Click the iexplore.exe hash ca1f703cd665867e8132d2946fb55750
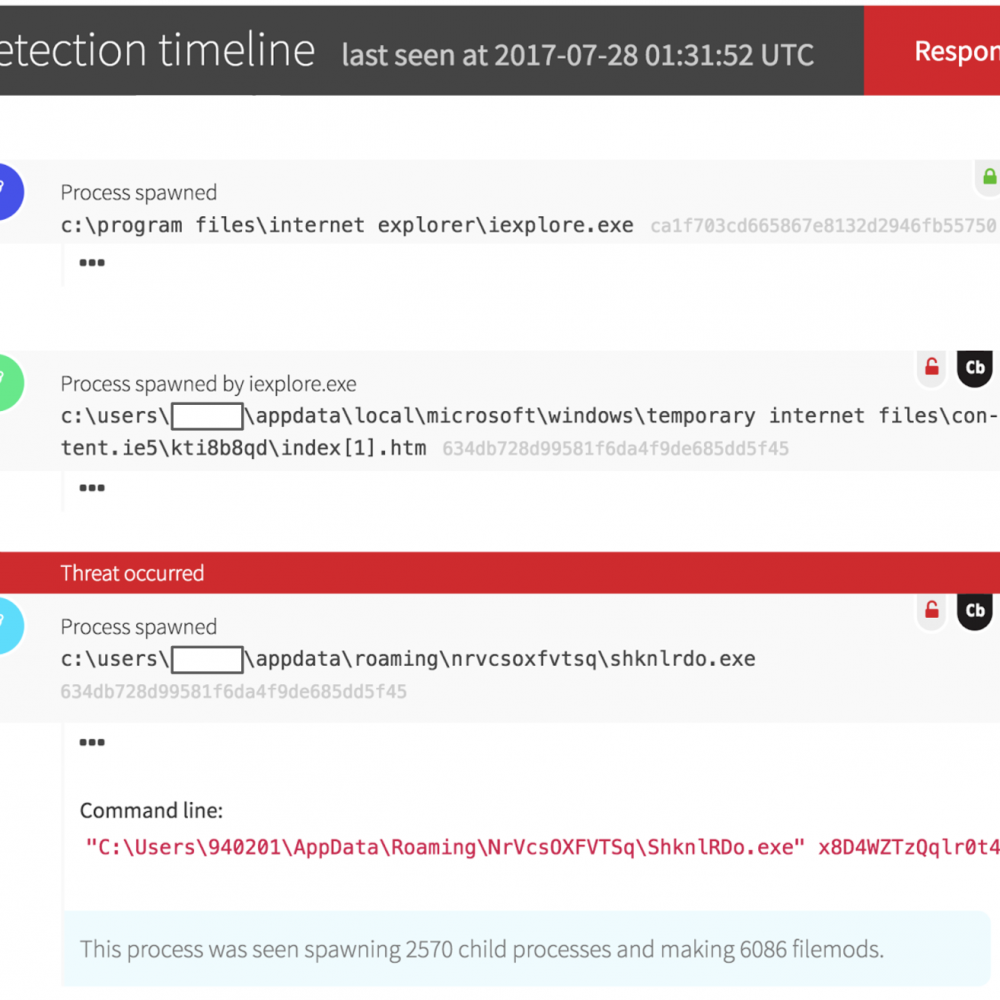This screenshot has width=1000, height=1000. click(823, 226)
